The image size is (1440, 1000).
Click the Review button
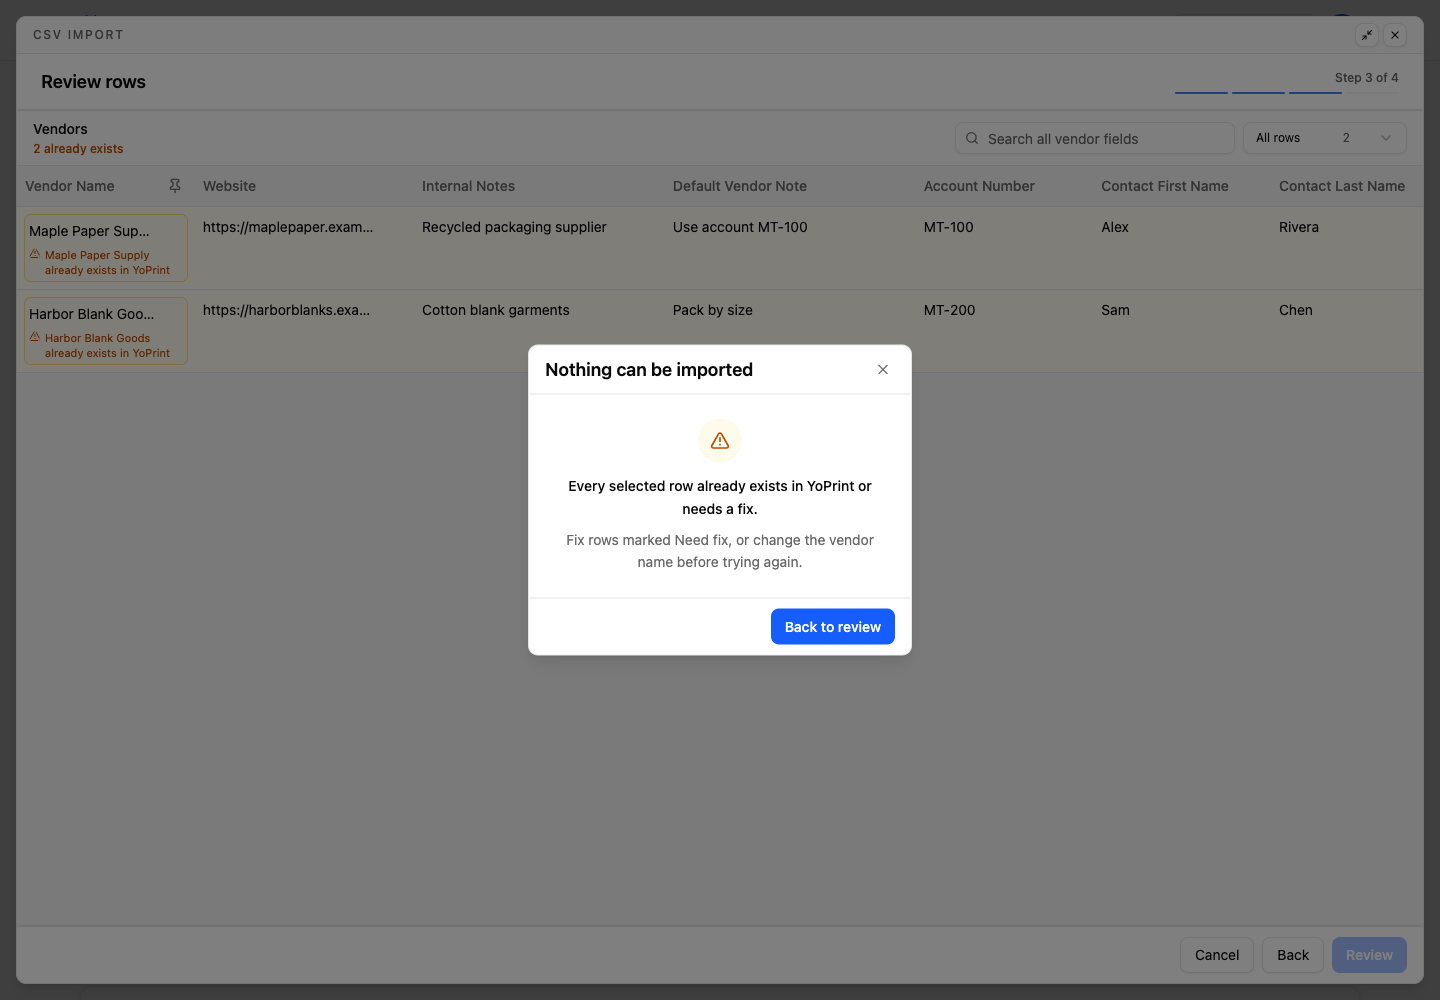1369,955
